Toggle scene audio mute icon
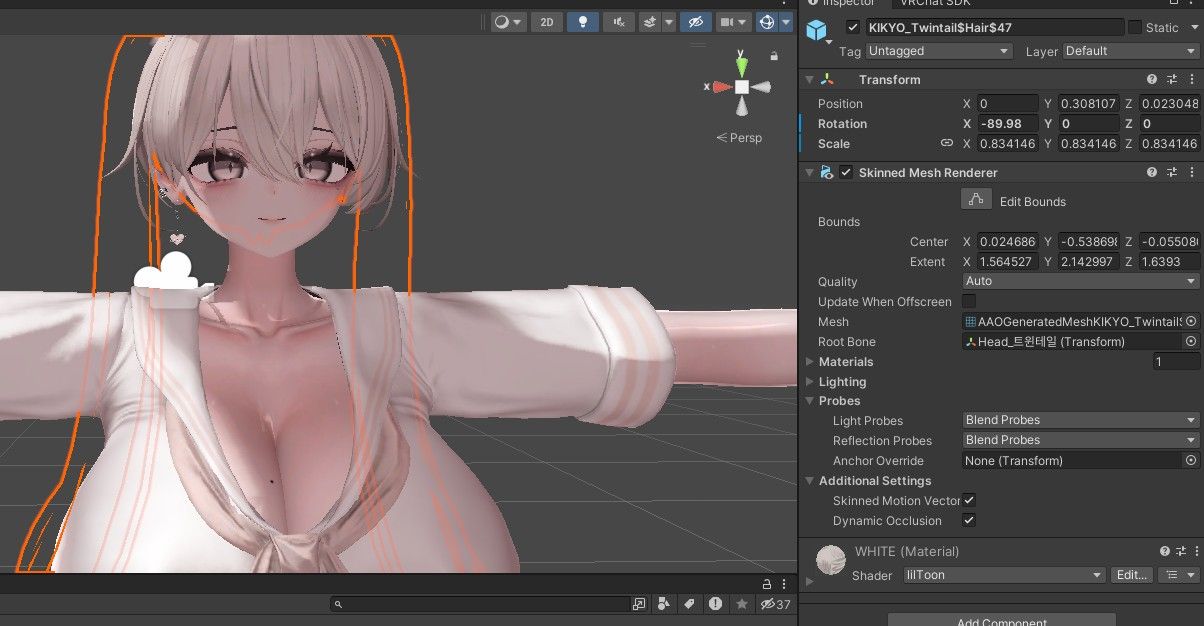1204x626 pixels. [619, 22]
